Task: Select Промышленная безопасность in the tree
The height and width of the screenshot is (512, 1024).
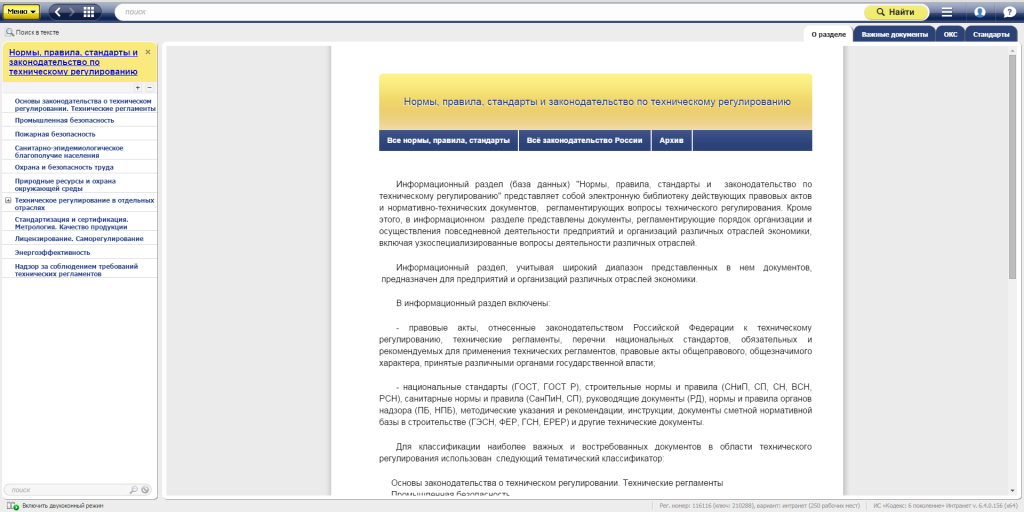Action: tap(65, 120)
